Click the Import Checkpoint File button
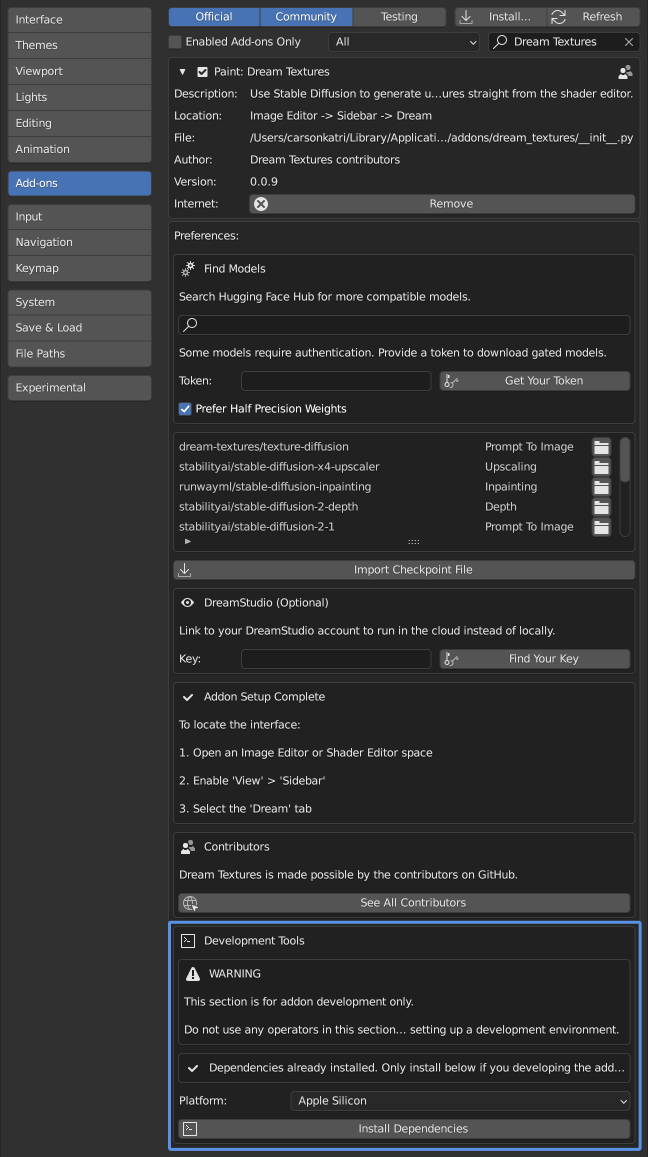 click(x=404, y=570)
